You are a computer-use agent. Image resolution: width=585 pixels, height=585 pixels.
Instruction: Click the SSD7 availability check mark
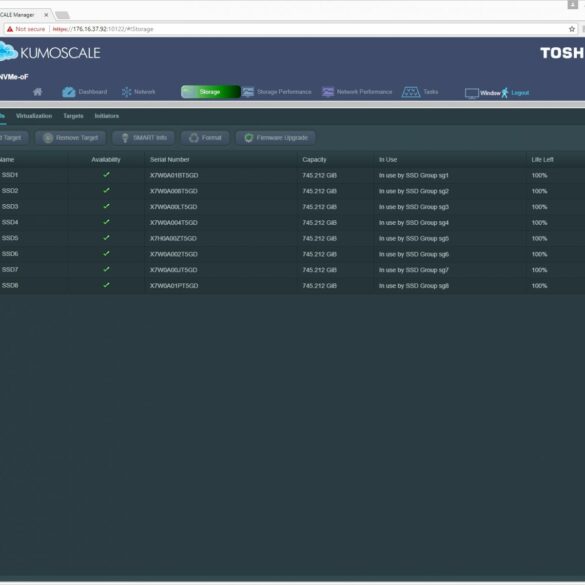tap(106, 269)
